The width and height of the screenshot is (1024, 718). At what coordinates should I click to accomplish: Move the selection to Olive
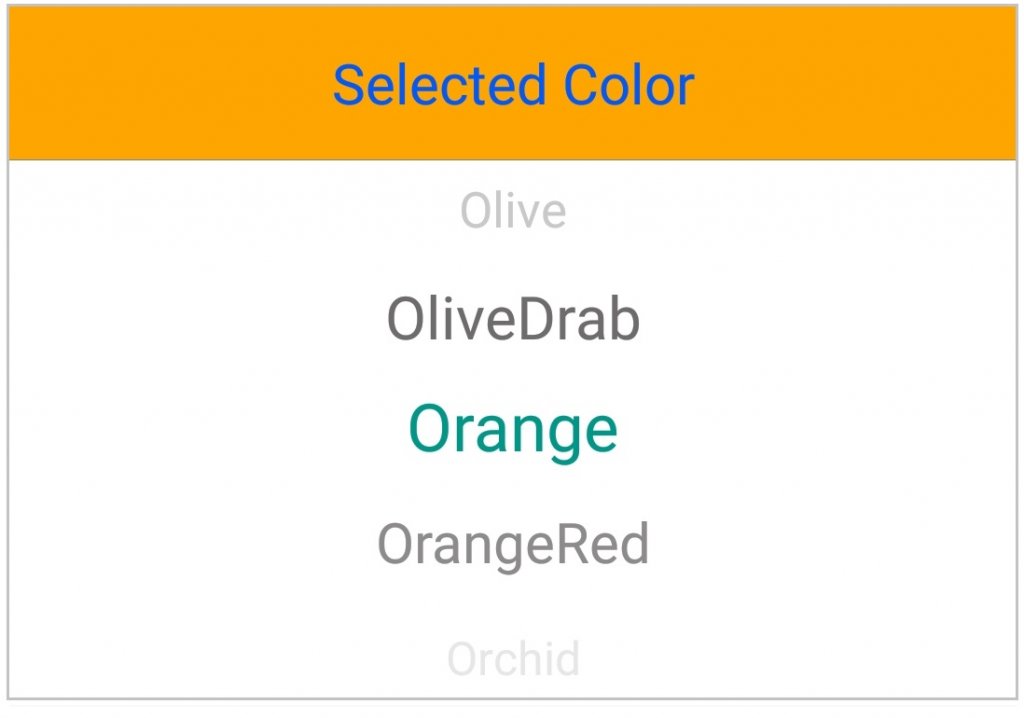(x=513, y=212)
